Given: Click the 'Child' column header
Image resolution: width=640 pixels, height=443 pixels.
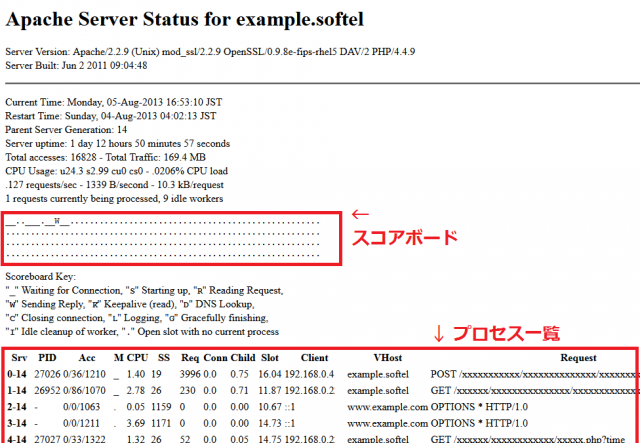Looking at the screenshot, I should coord(243,358).
